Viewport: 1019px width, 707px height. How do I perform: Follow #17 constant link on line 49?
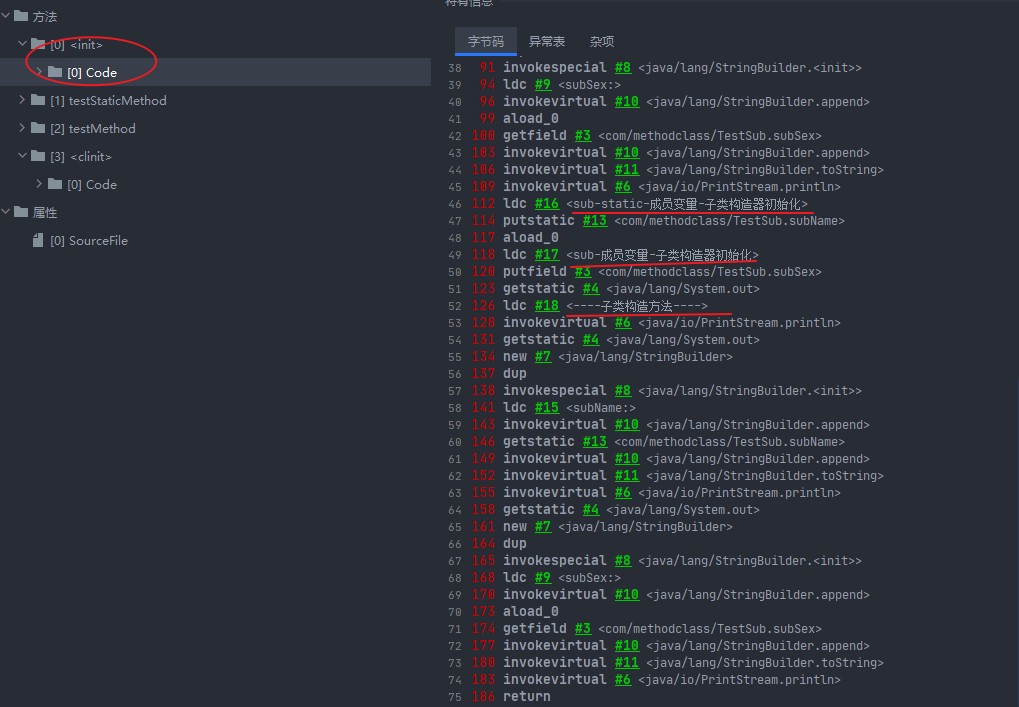tap(547, 255)
